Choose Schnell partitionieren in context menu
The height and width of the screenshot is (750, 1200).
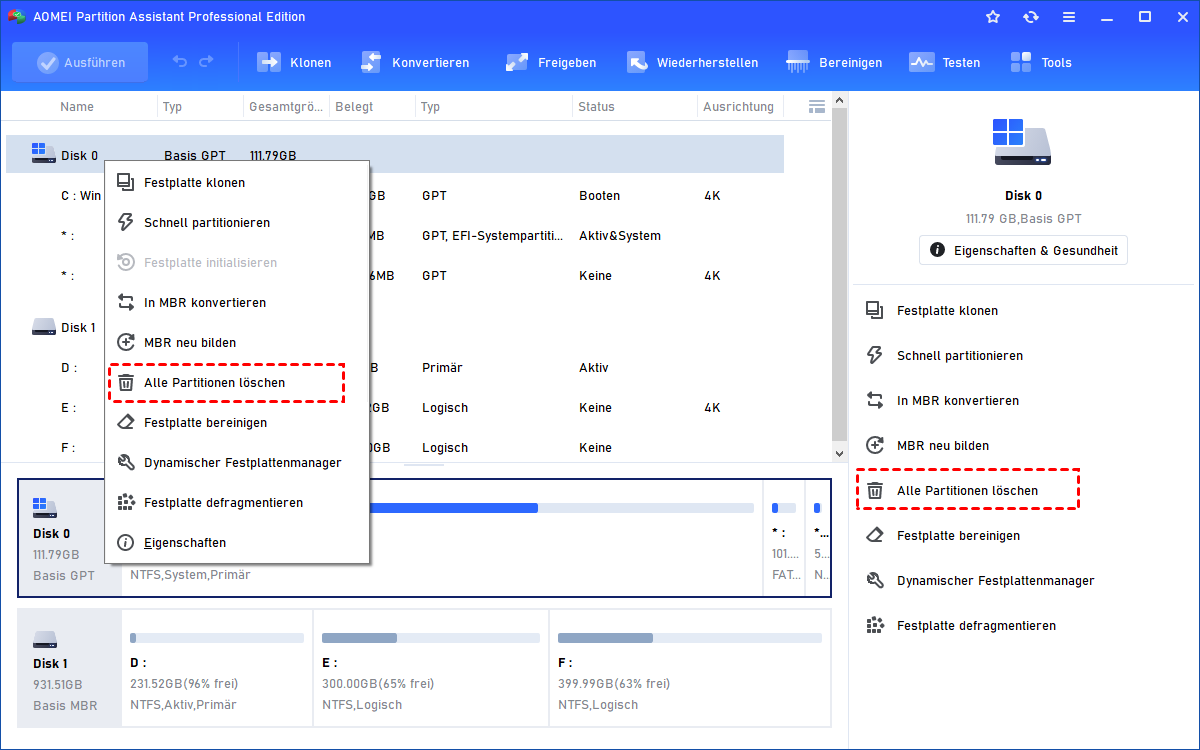(236, 222)
